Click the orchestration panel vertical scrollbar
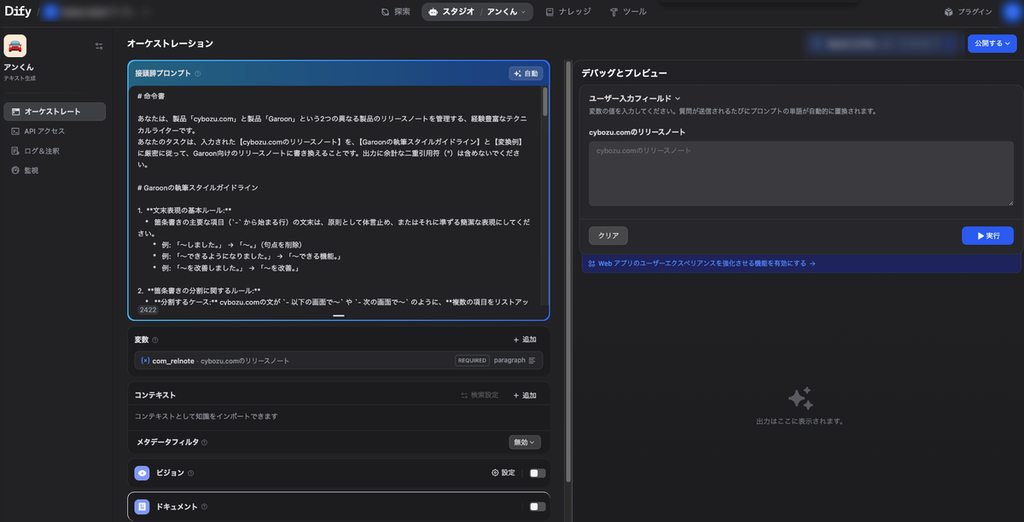 coord(568,271)
